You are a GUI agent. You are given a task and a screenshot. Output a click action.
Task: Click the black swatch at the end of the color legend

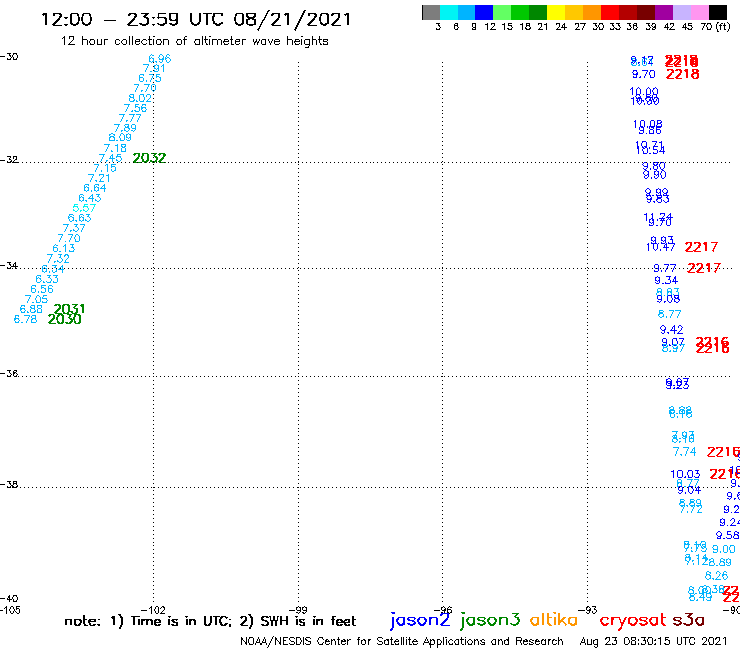click(x=717, y=12)
